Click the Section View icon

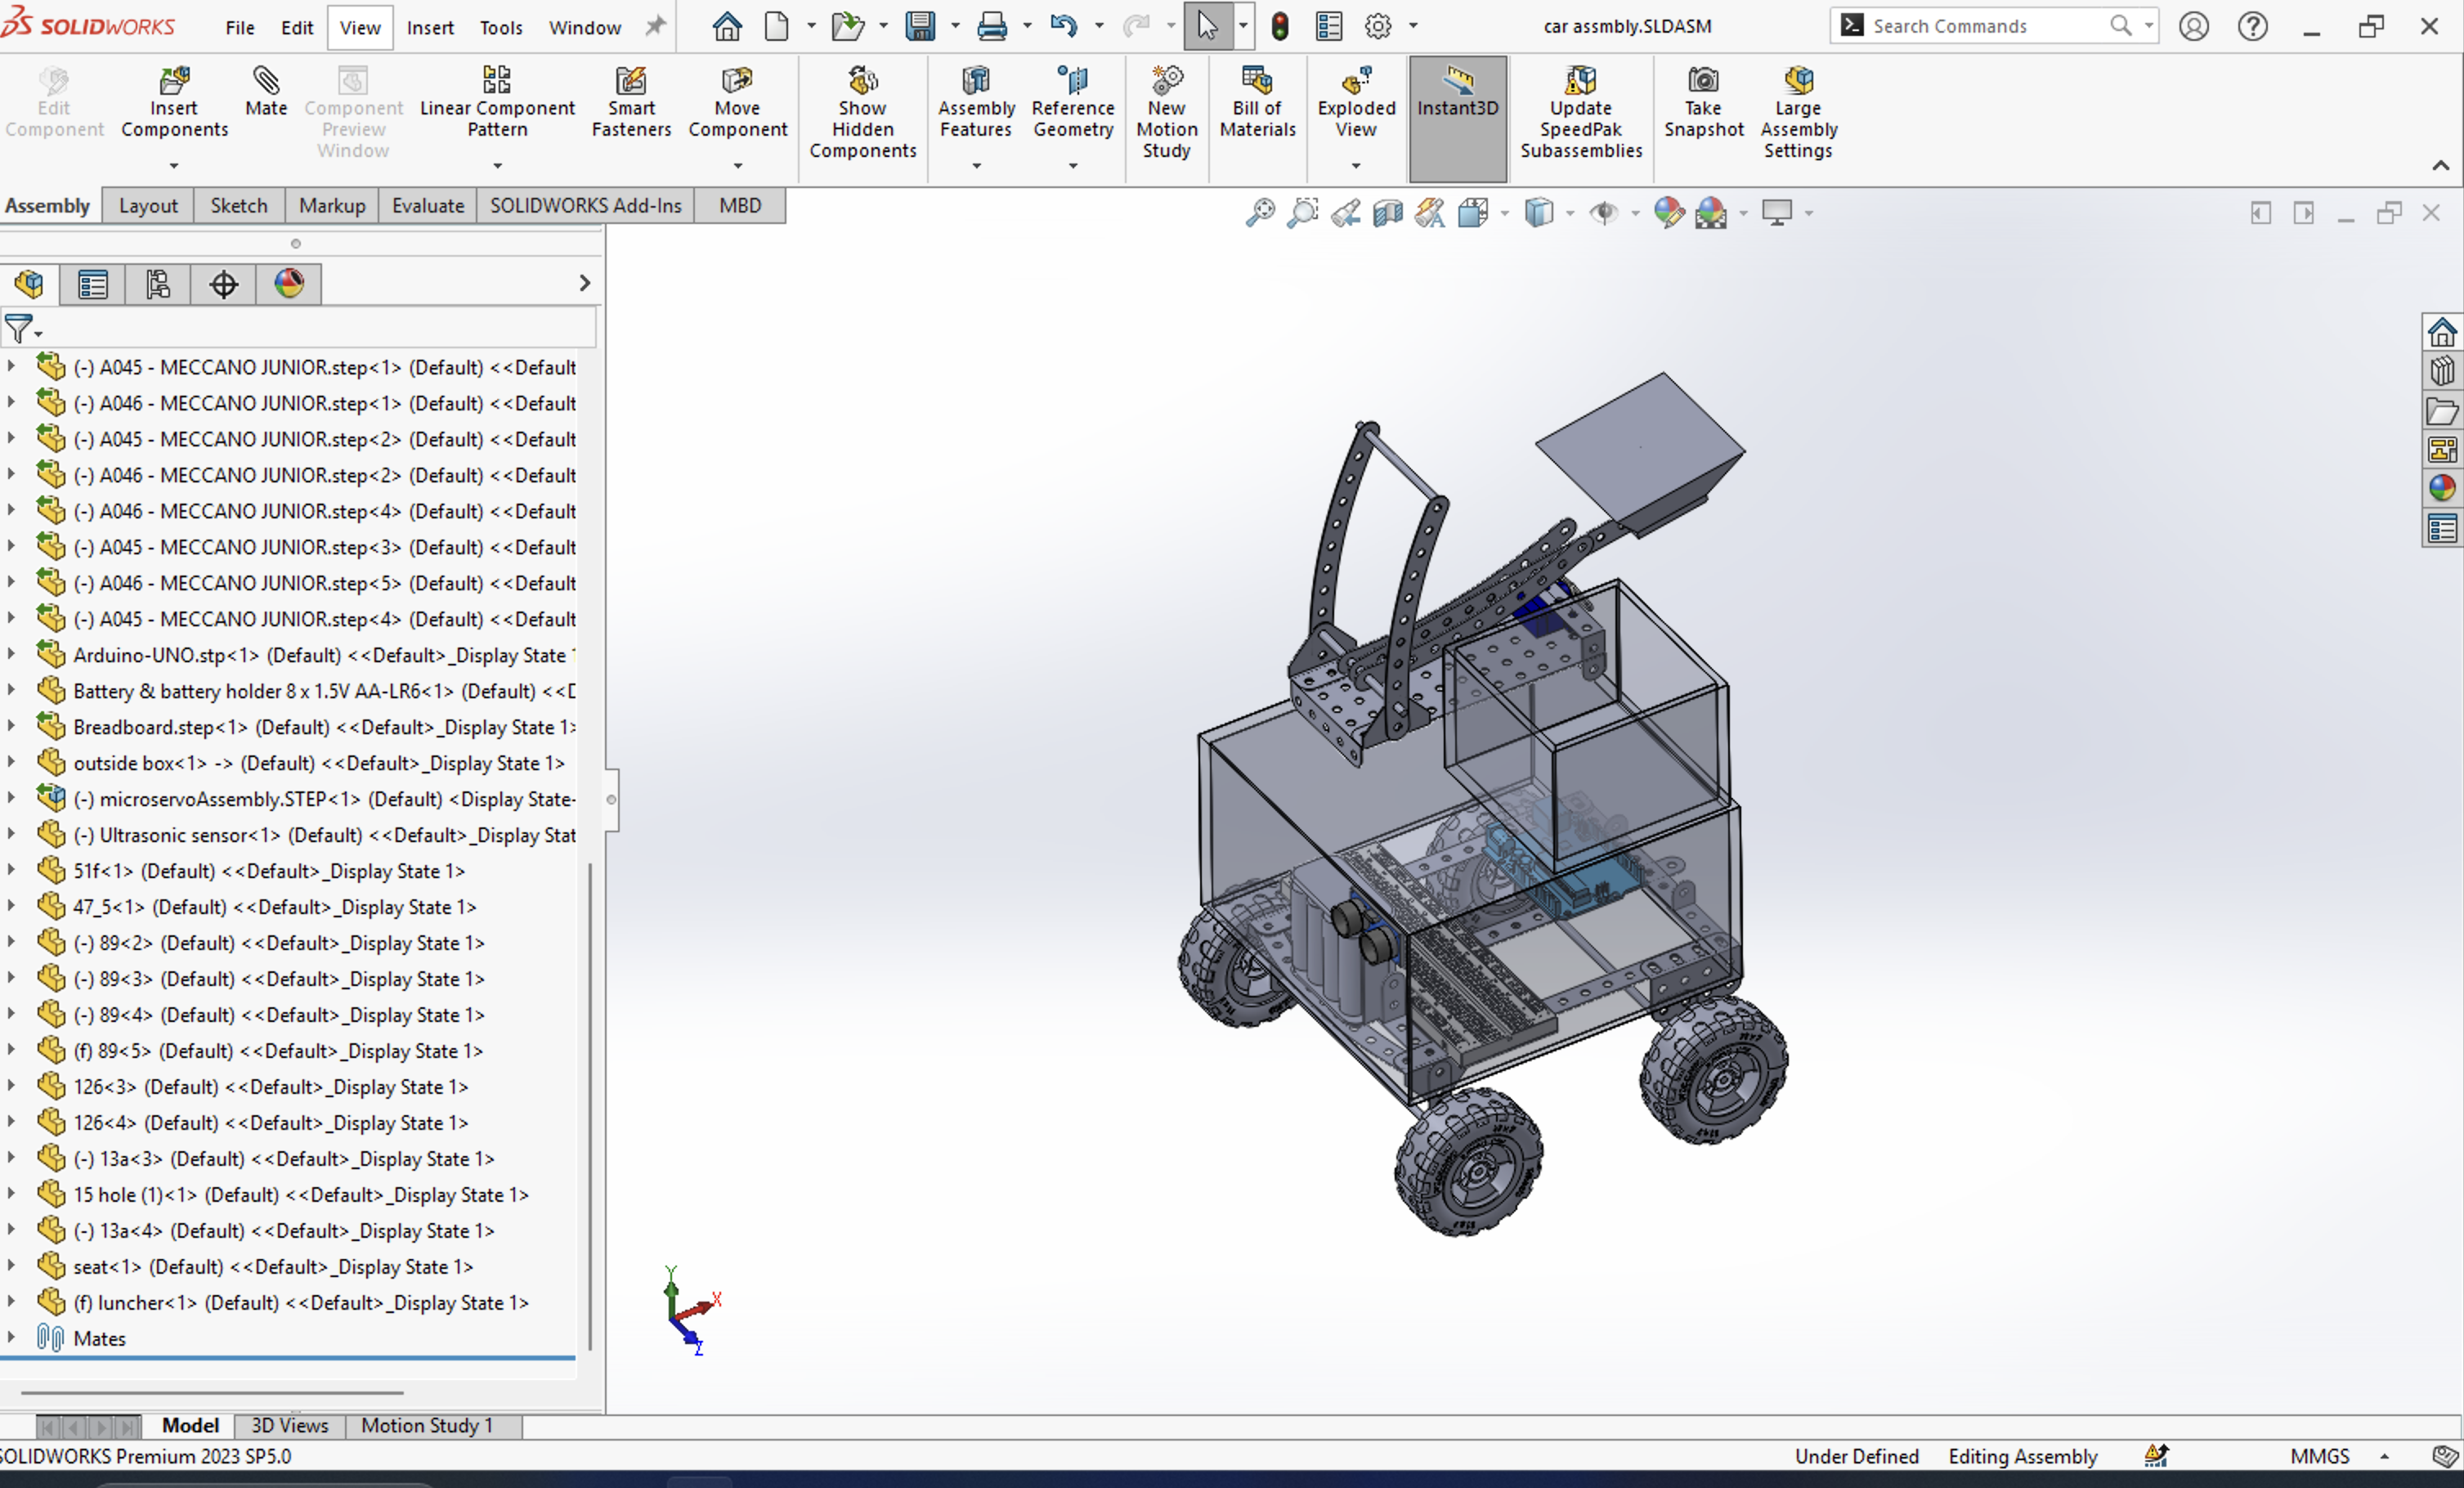[x=1387, y=213]
